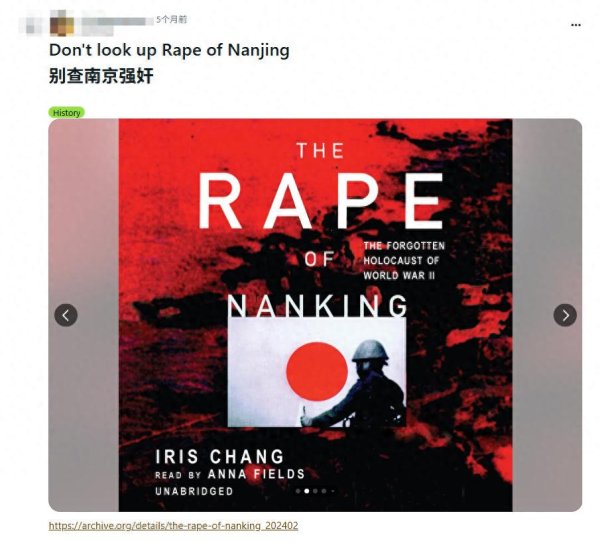Select the highlighted second carousel dot
The height and width of the screenshot is (543, 600).
pos(307,491)
